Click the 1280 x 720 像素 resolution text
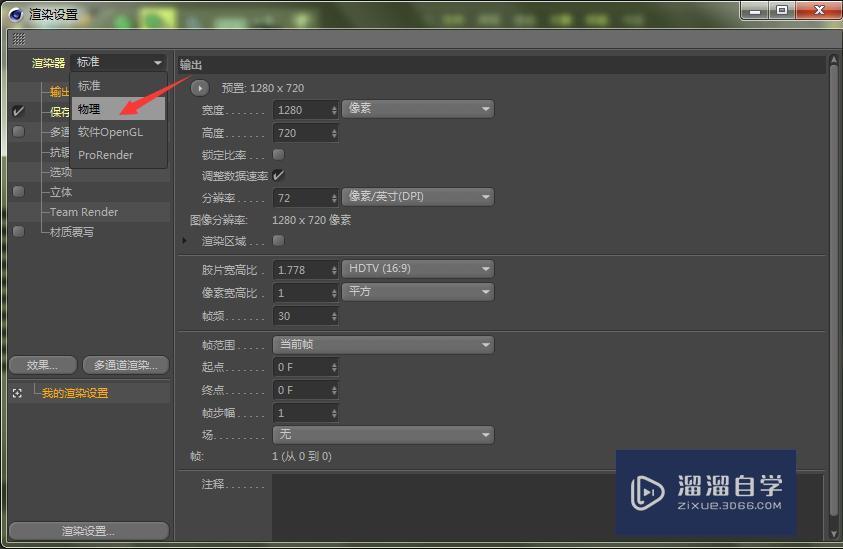The height and width of the screenshot is (549, 843). (x=312, y=220)
